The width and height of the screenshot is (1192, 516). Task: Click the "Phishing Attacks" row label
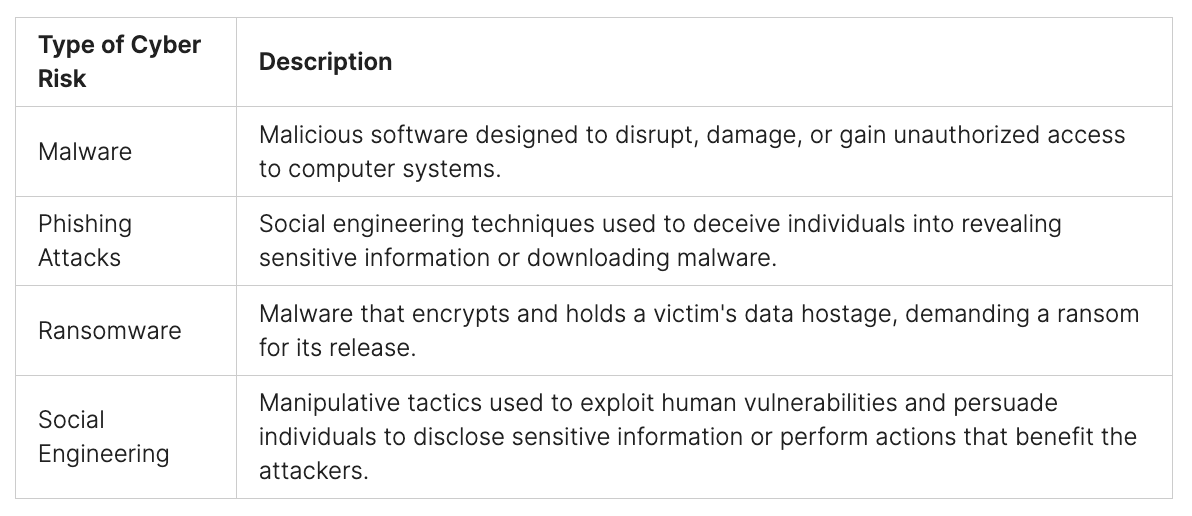coord(85,240)
